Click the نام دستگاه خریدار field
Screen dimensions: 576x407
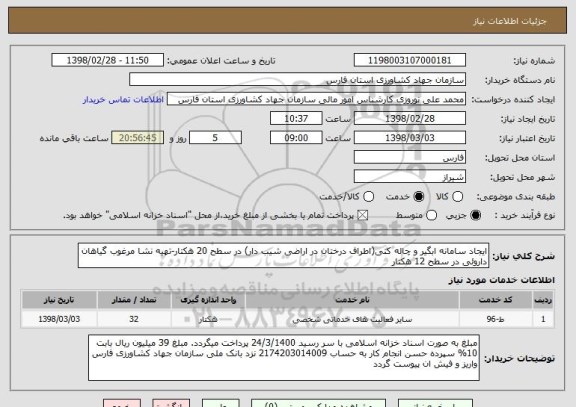(x=298, y=79)
